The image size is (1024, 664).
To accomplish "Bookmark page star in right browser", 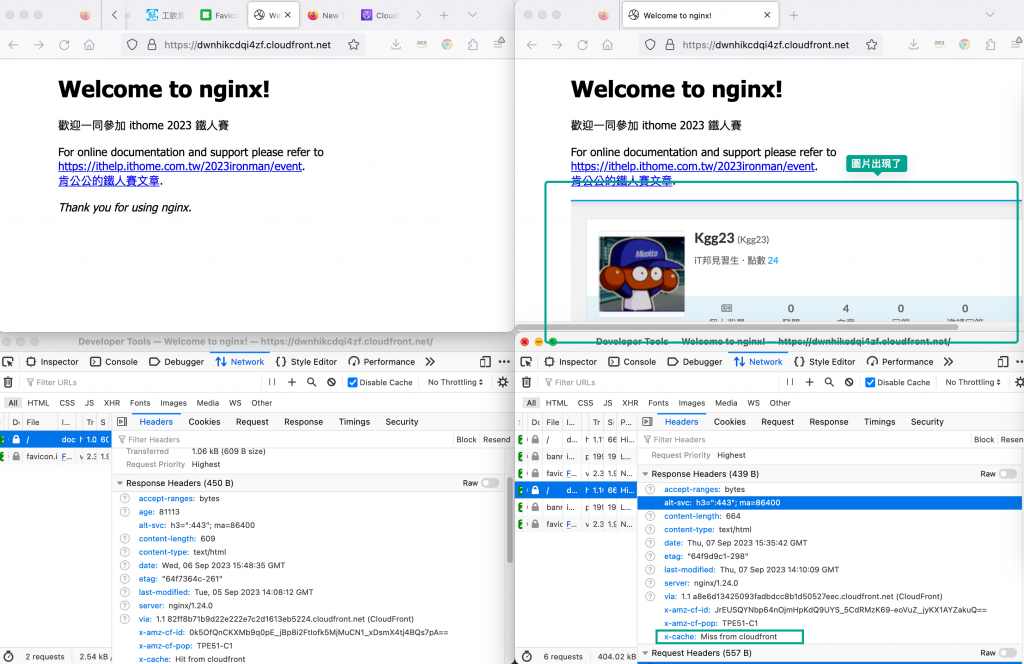I will [871, 45].
